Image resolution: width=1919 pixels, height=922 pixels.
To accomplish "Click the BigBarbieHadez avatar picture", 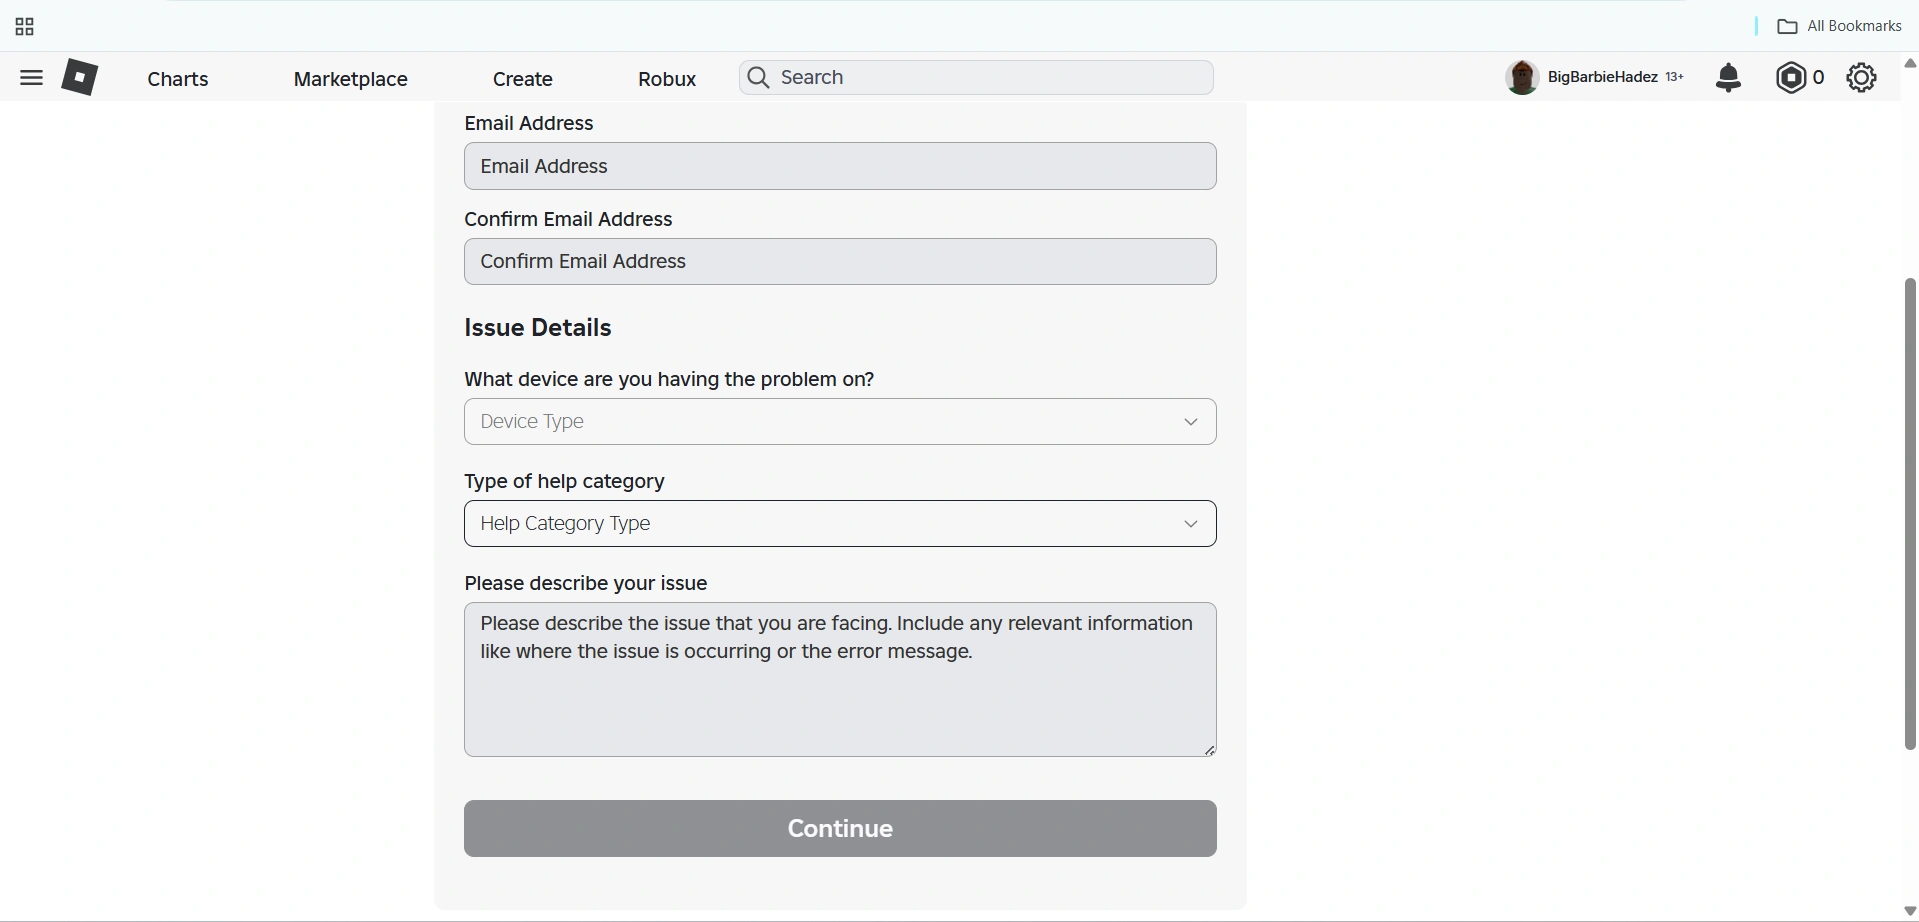I will [1521, 77].
